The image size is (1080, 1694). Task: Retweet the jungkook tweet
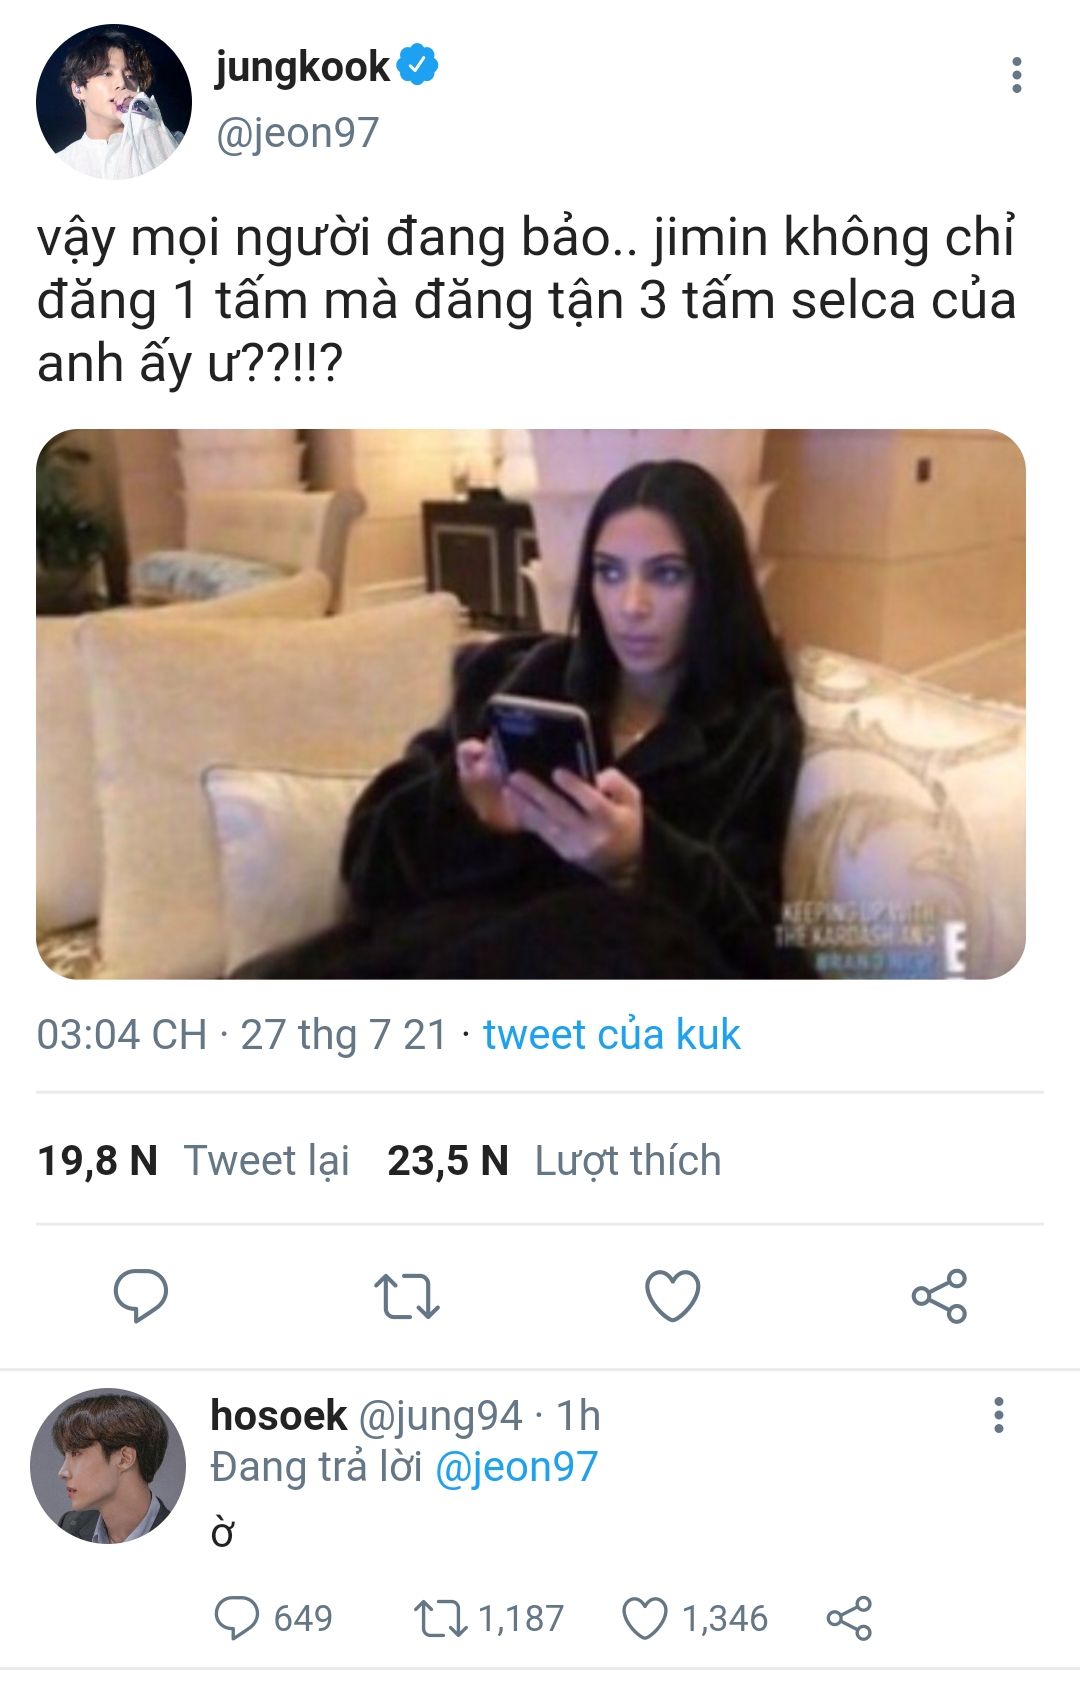coord(407,1296)
